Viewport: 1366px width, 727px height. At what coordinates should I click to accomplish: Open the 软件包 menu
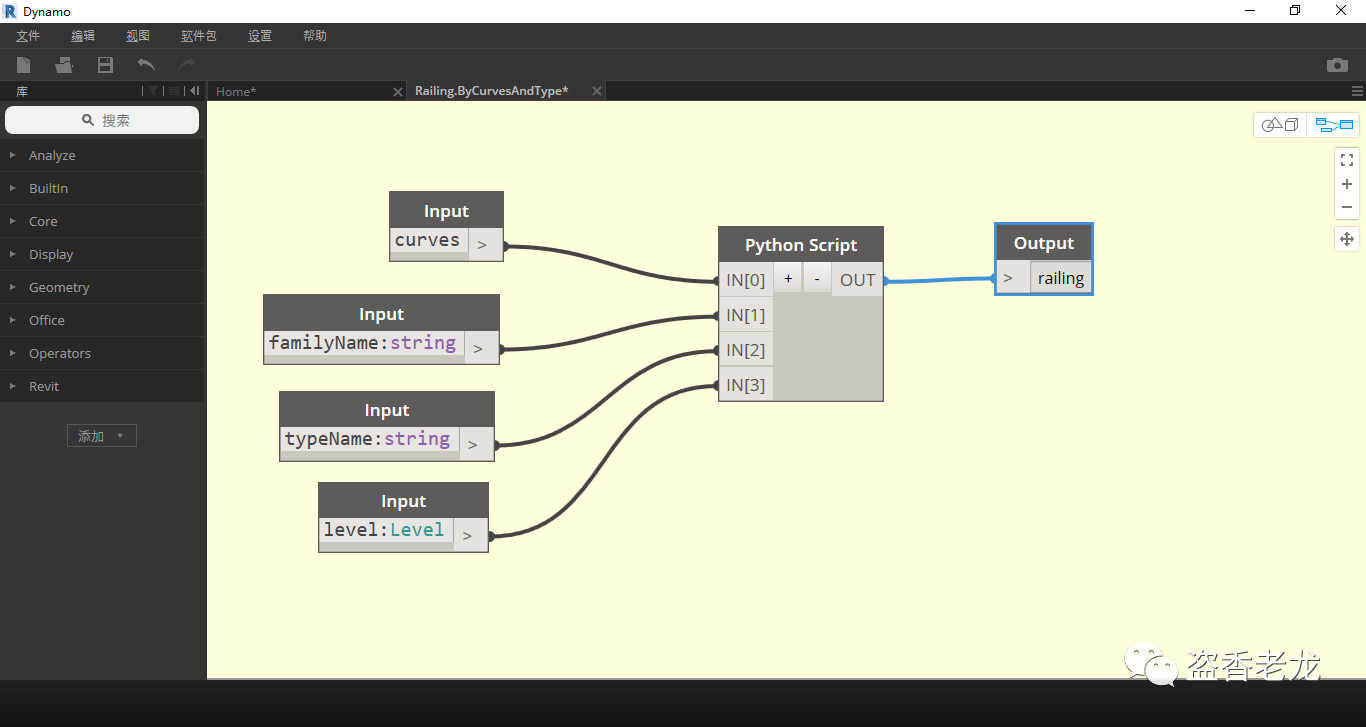[199, 36]
